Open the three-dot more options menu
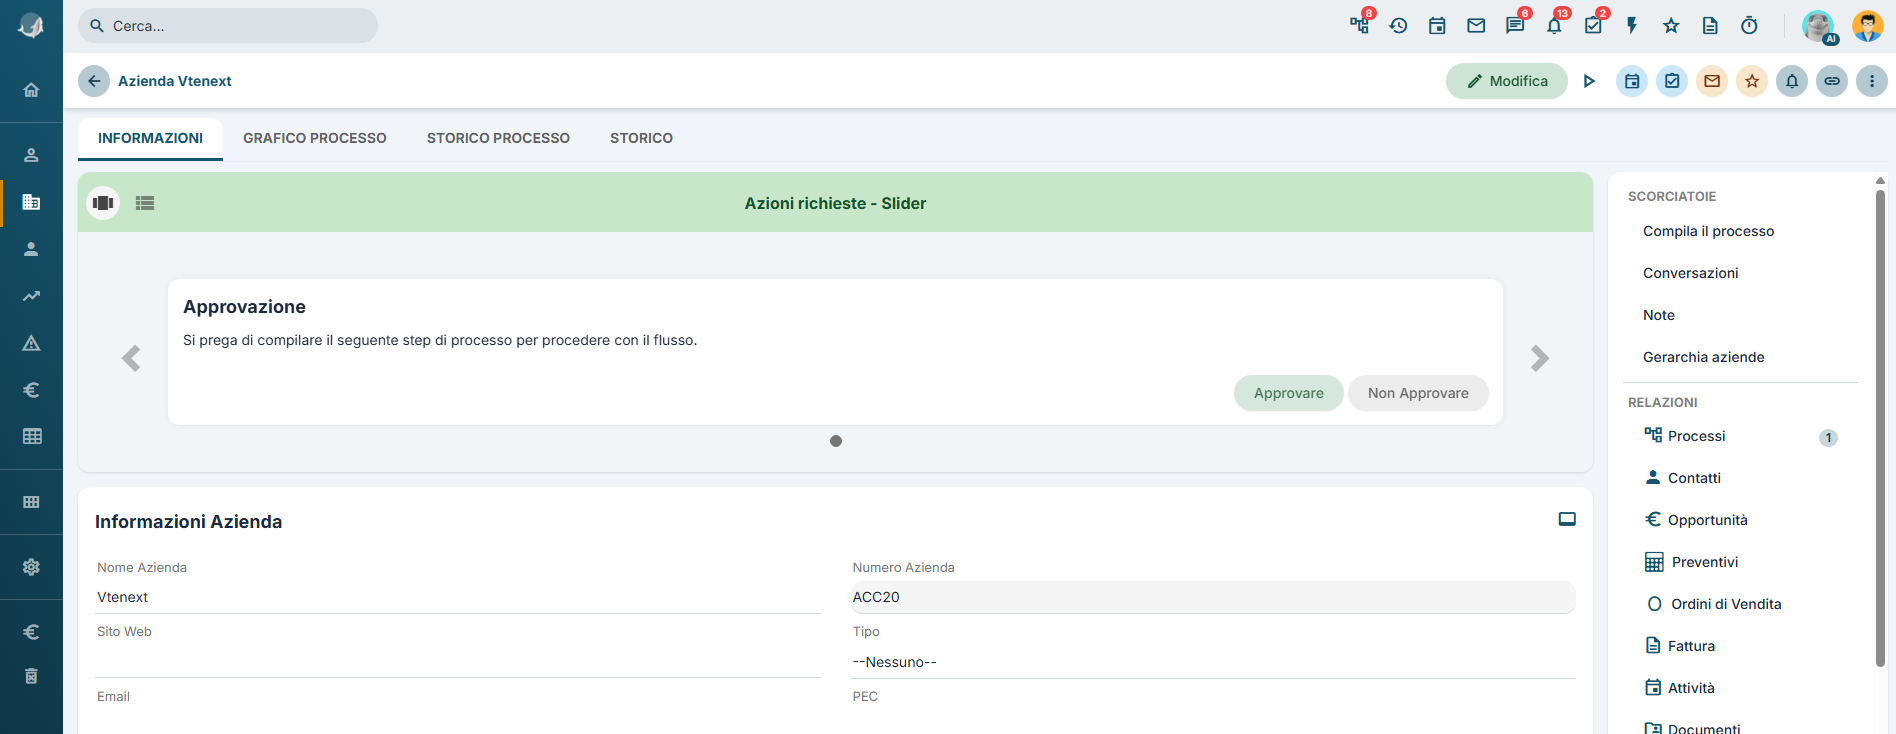Screen dimensions: 1896x734 1872,81
